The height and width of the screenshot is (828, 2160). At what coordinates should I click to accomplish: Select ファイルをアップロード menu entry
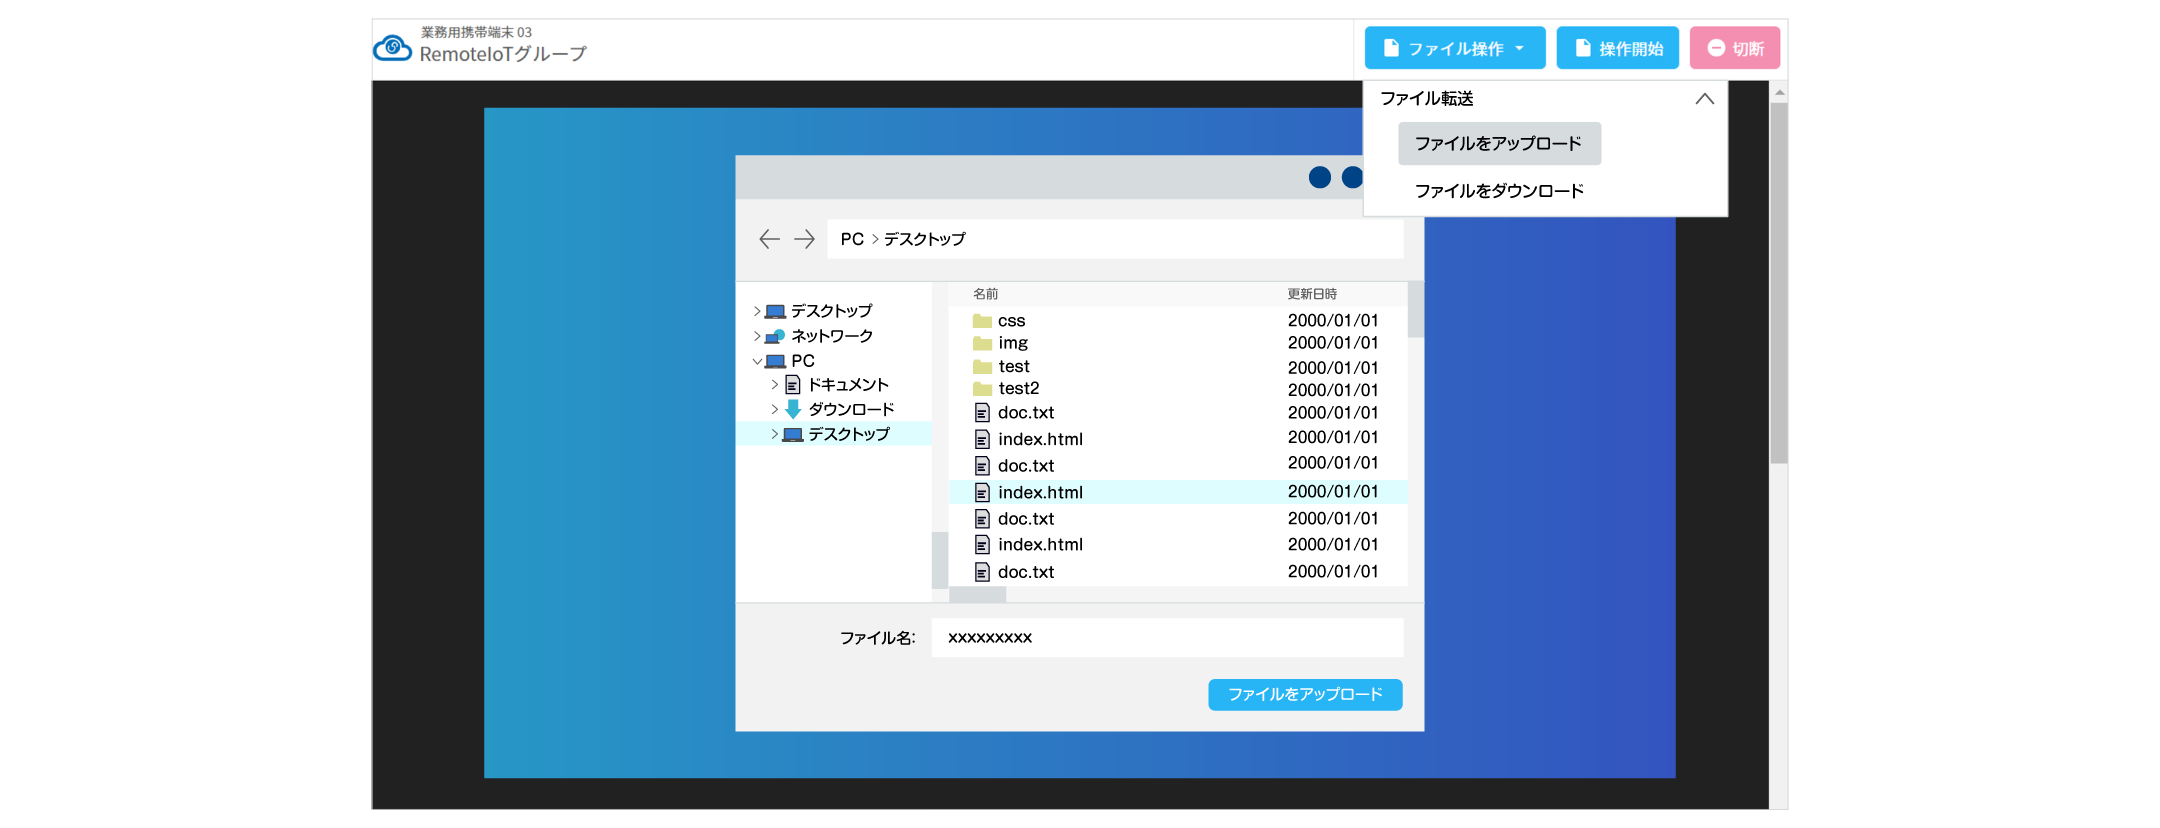click(1499, 144)
